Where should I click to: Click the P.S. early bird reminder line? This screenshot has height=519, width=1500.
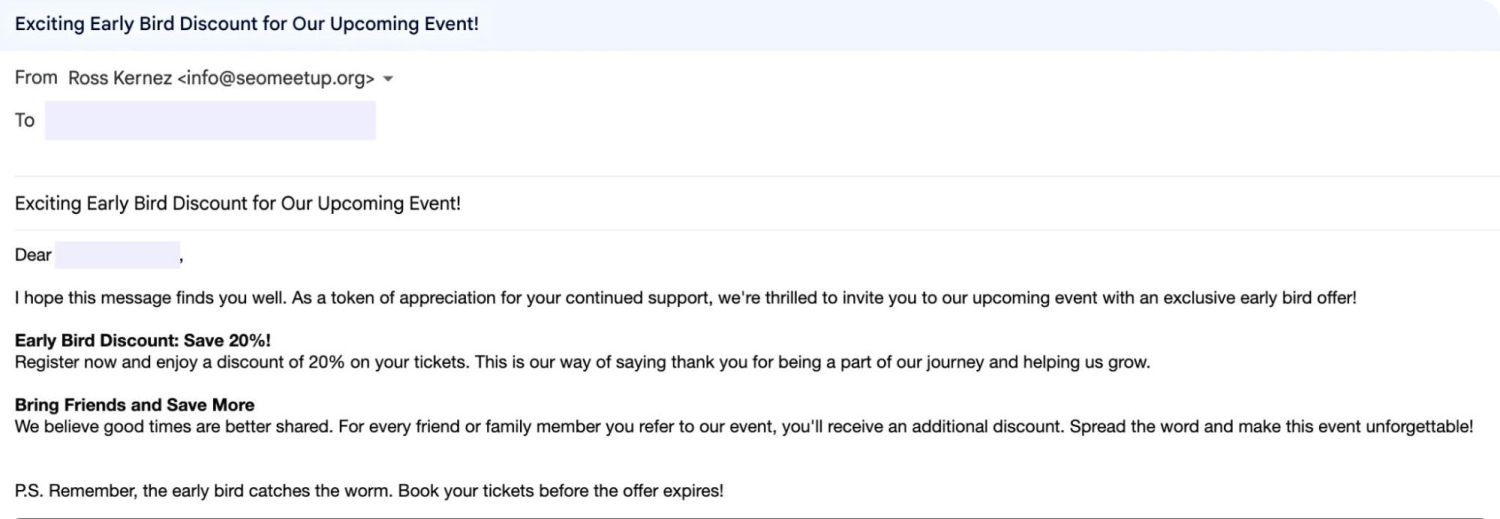[x=366, y=491]
